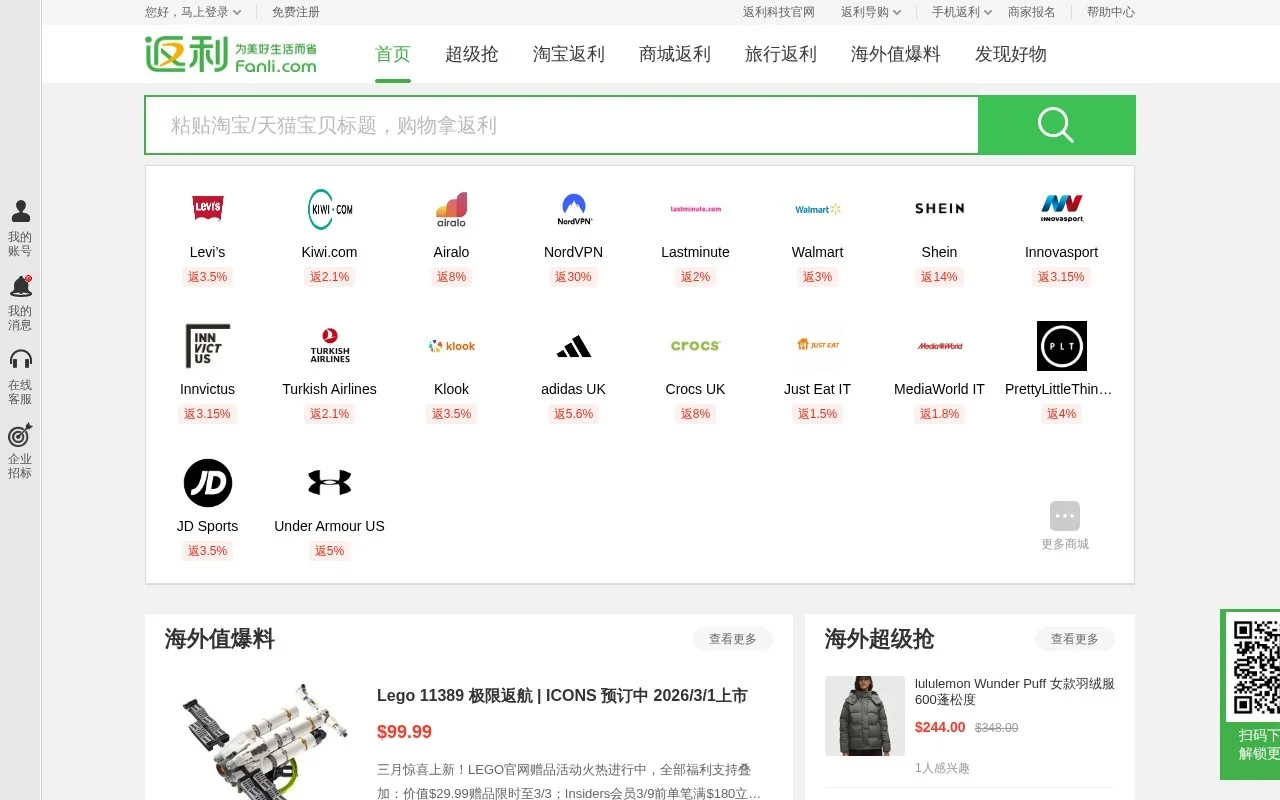Open the 旅行返利 tab

point(781,54)
